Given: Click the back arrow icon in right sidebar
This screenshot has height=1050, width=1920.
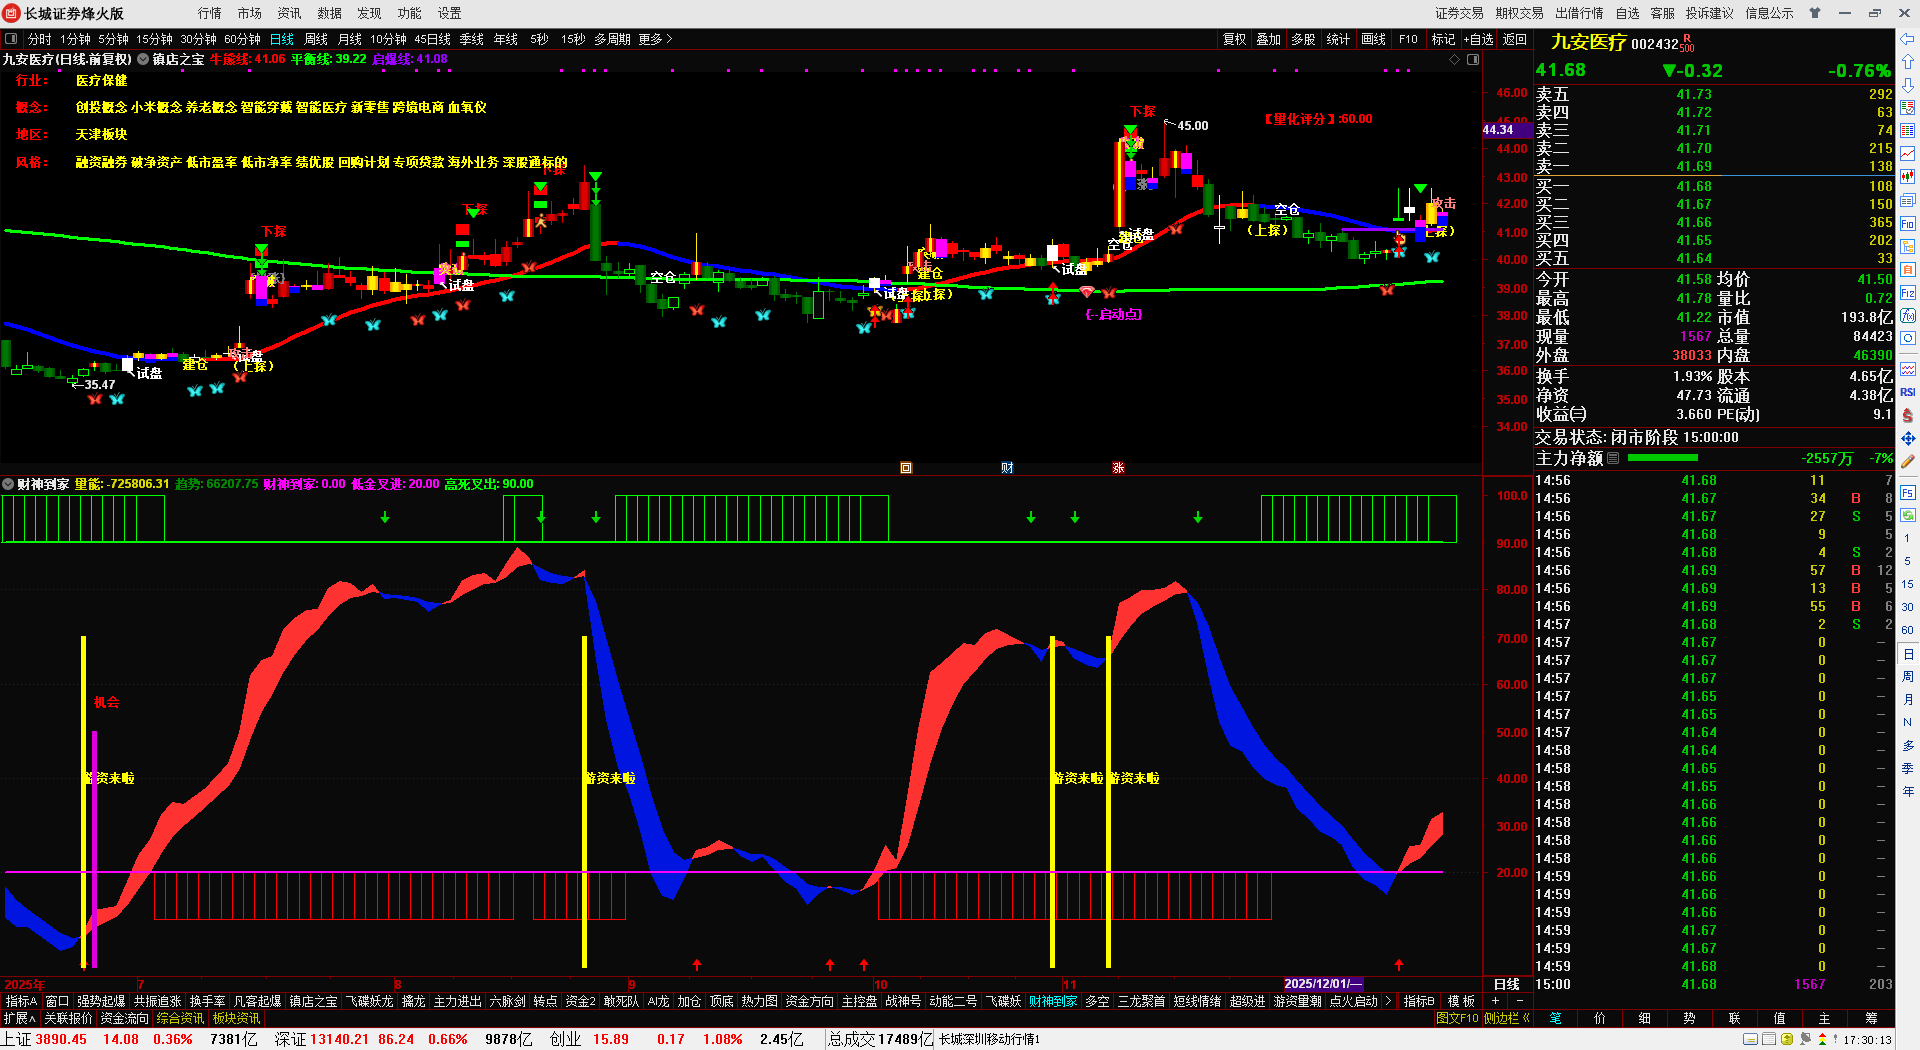Looking at the screenshot, I should click(x=1908, y=39).
